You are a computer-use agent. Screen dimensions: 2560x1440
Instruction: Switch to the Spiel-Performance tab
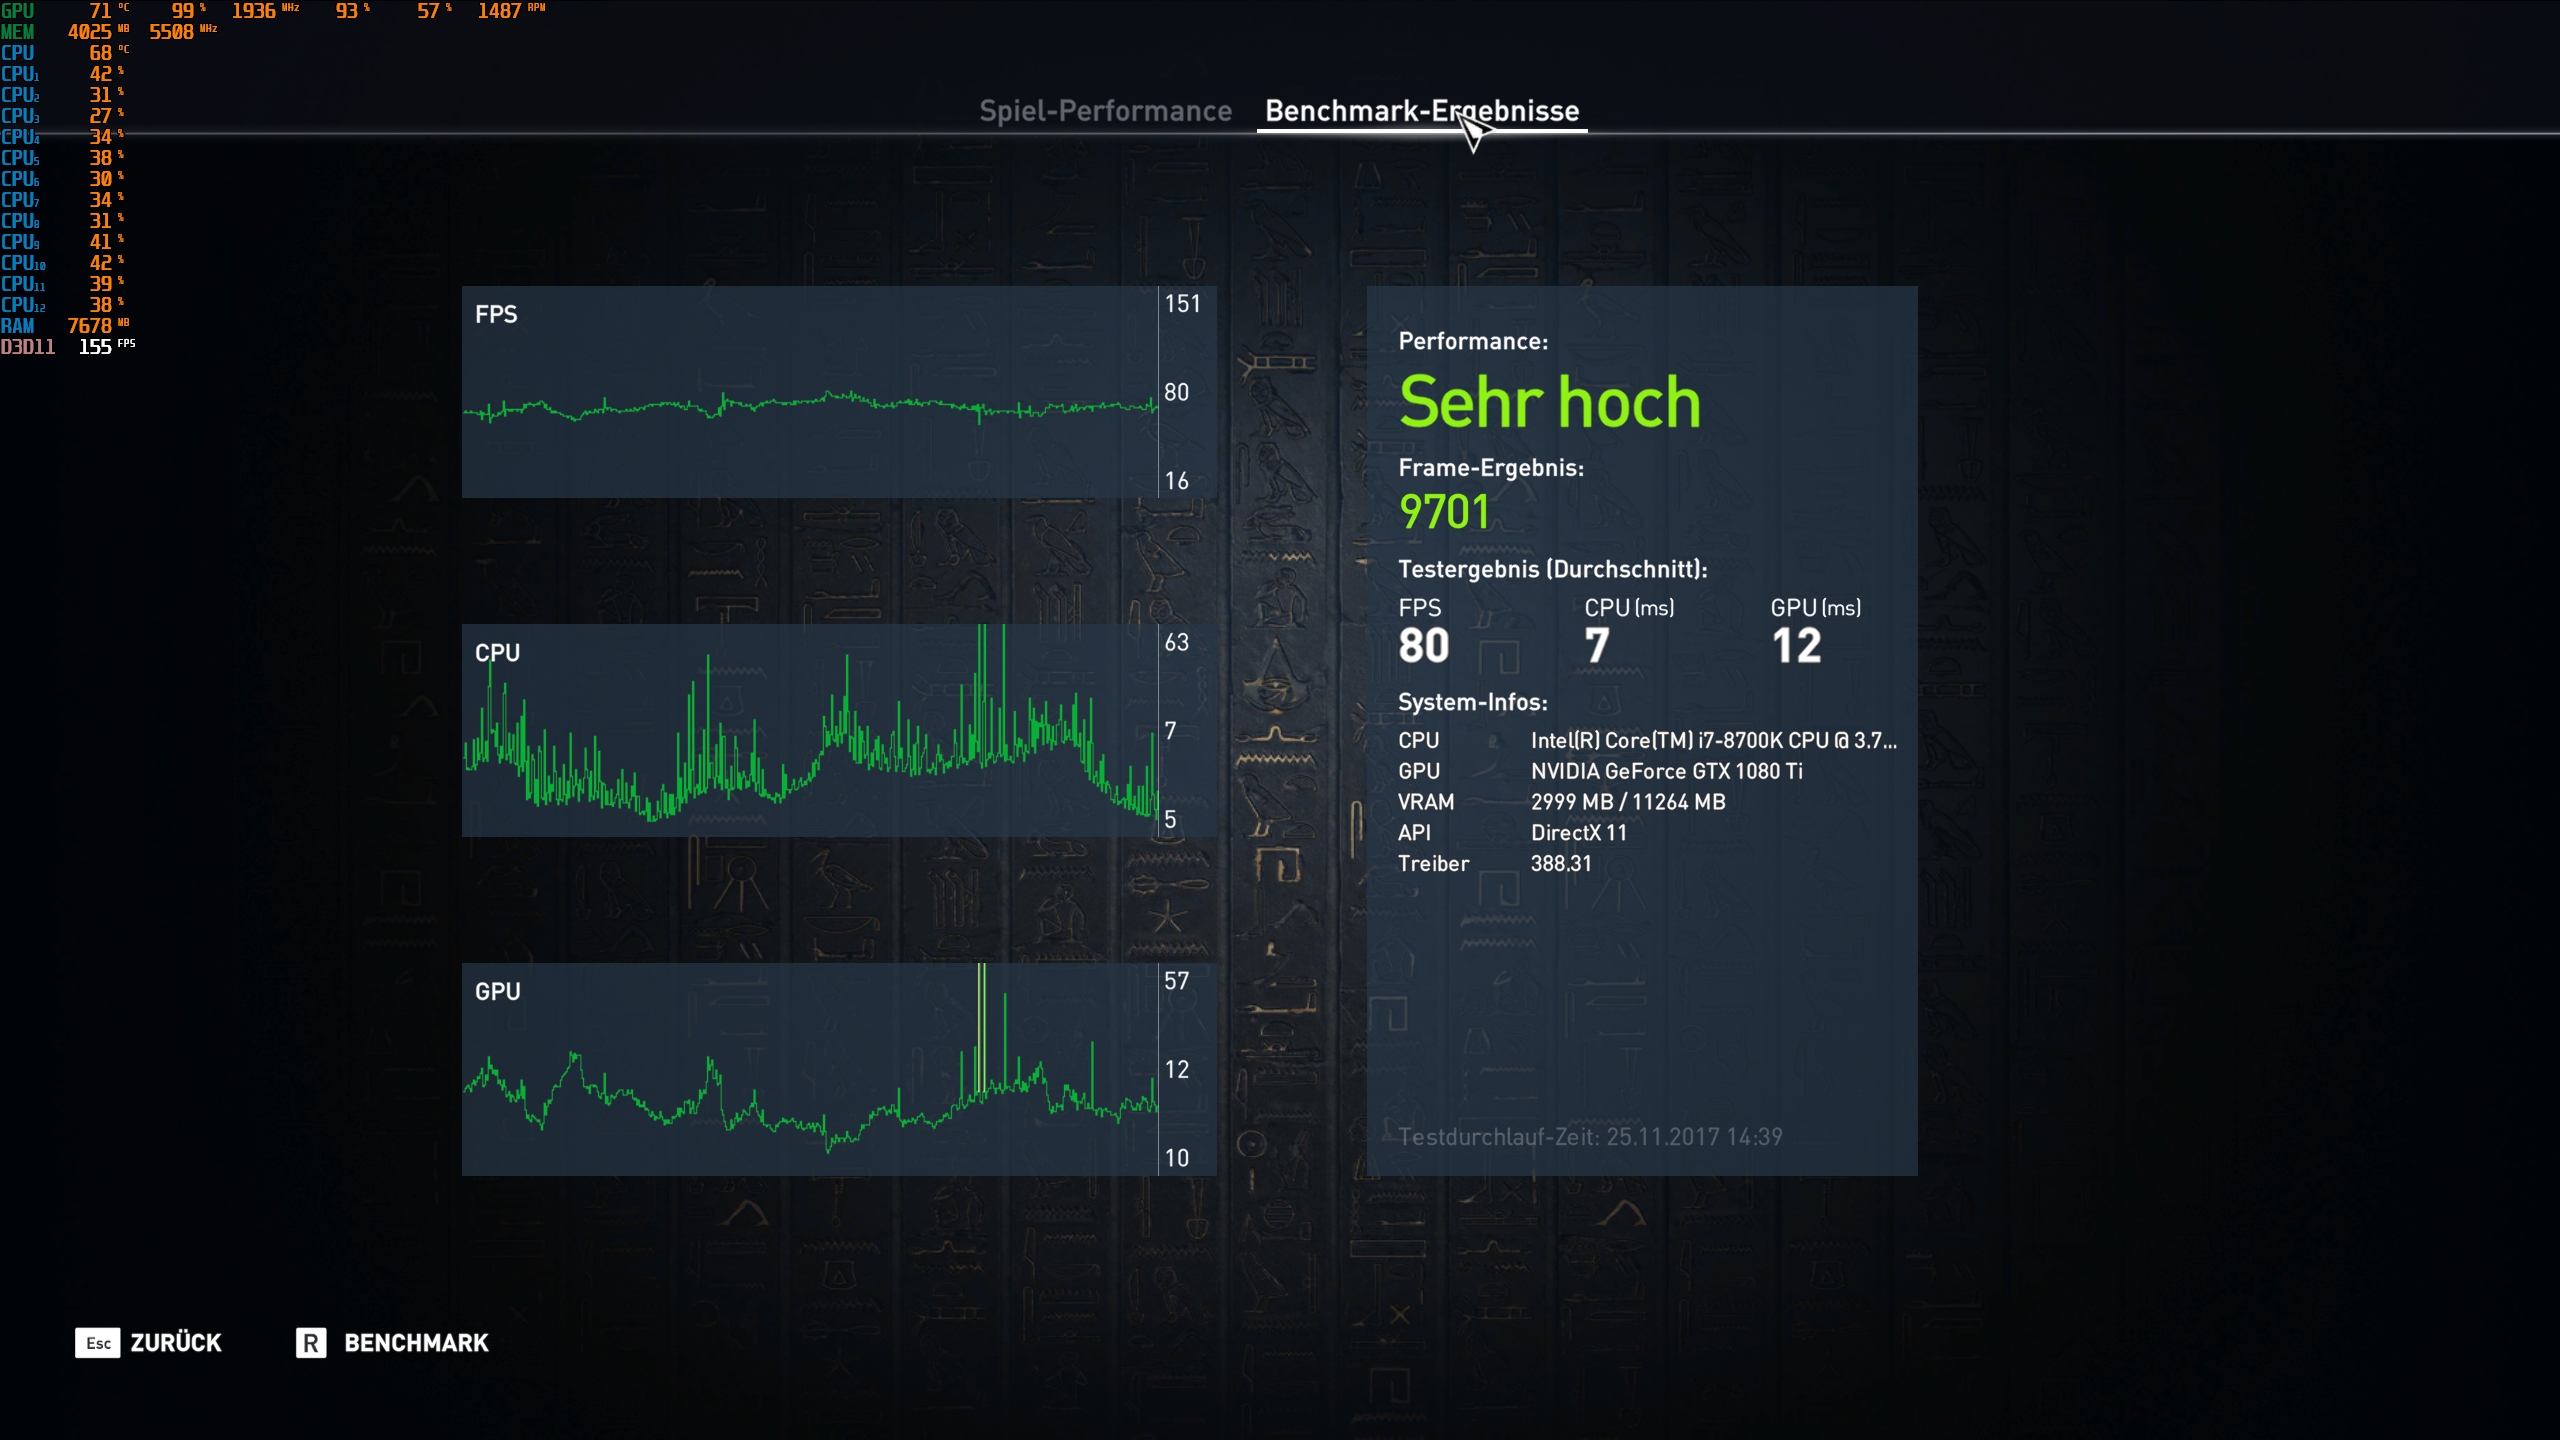click(1105, 111)
